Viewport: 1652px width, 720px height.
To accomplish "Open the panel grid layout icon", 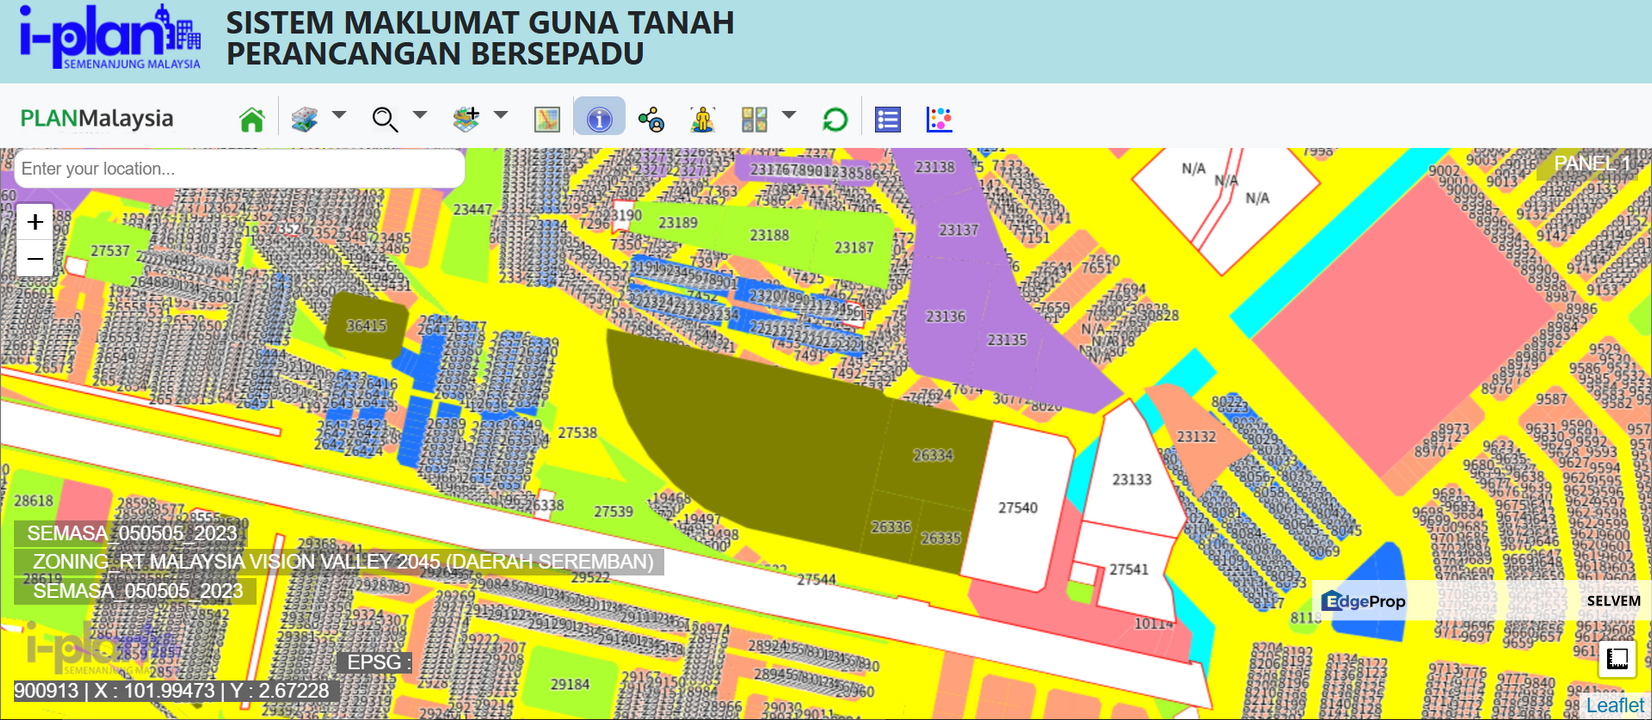I will [x=754, y=120].
